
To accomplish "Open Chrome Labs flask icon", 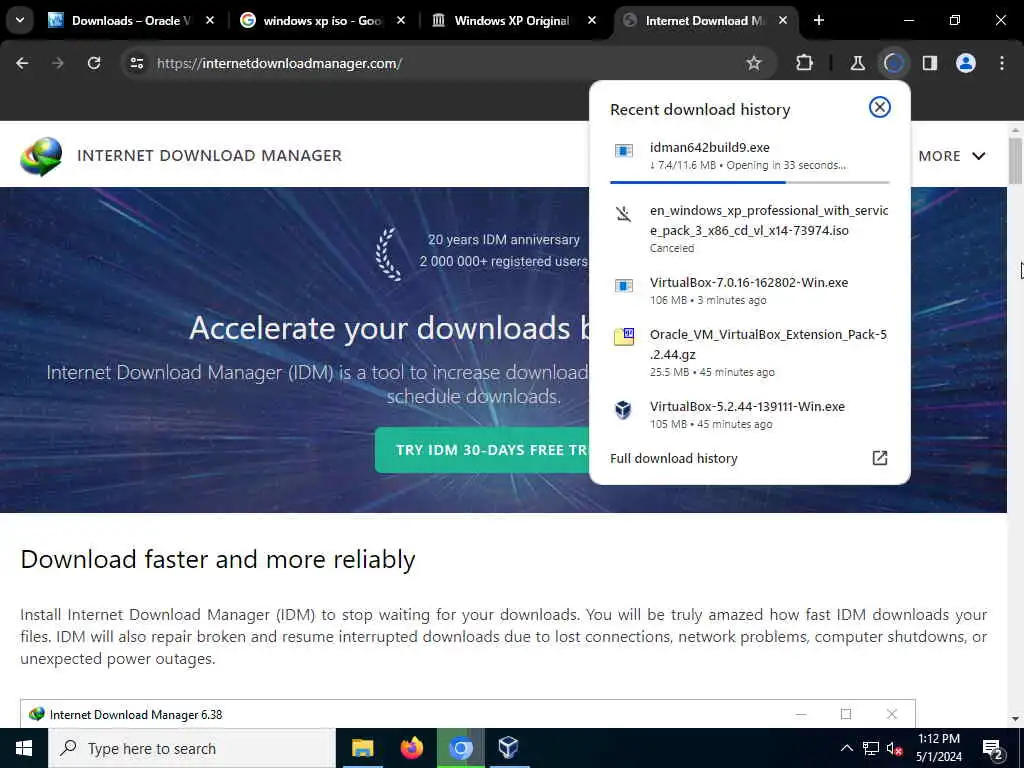I will 857,63.
